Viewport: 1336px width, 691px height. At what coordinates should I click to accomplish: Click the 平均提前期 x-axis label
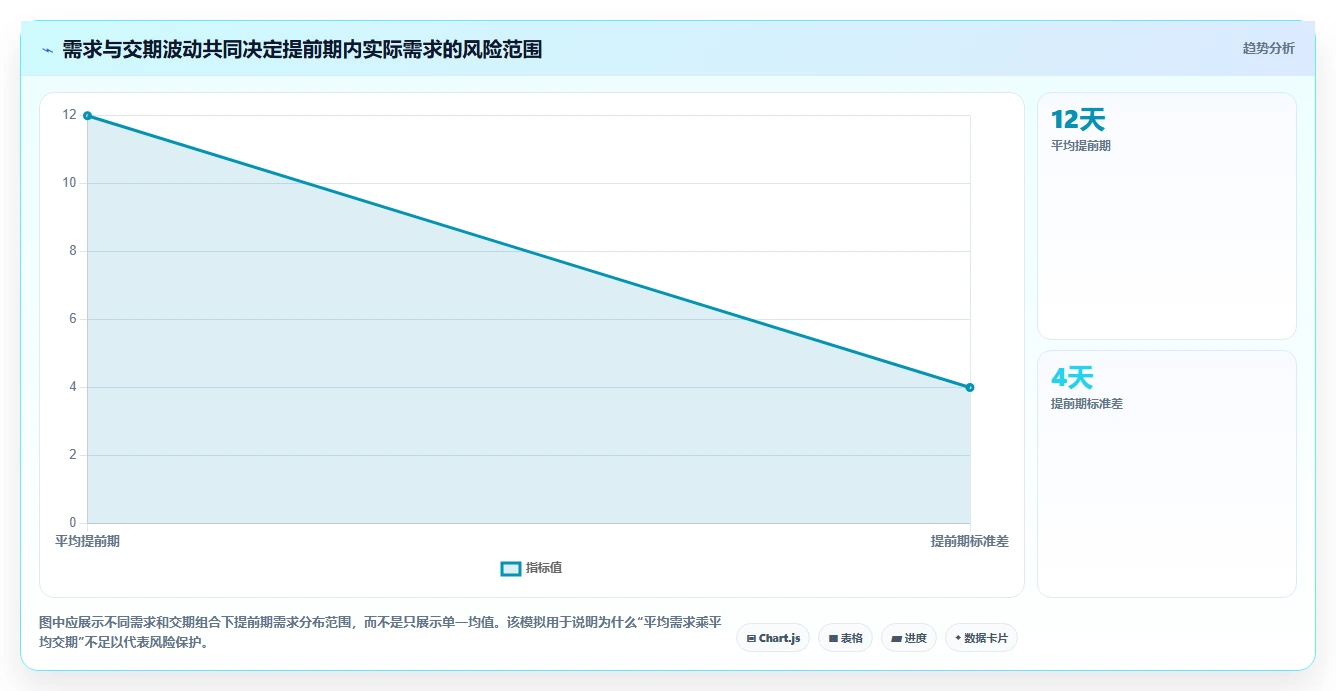87,541
